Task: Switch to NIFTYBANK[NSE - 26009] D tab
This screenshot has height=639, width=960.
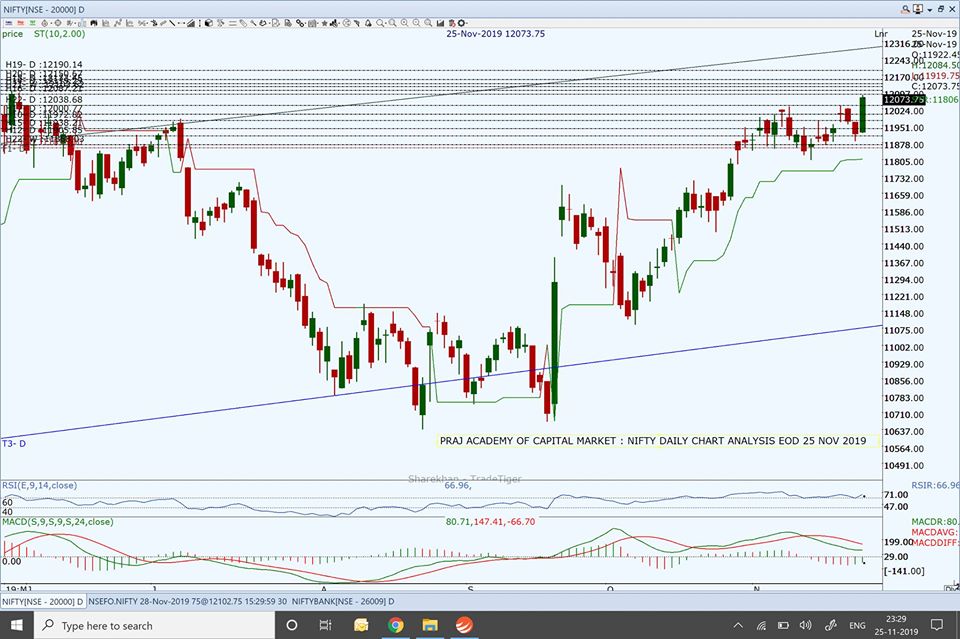Action: point(343,602)
